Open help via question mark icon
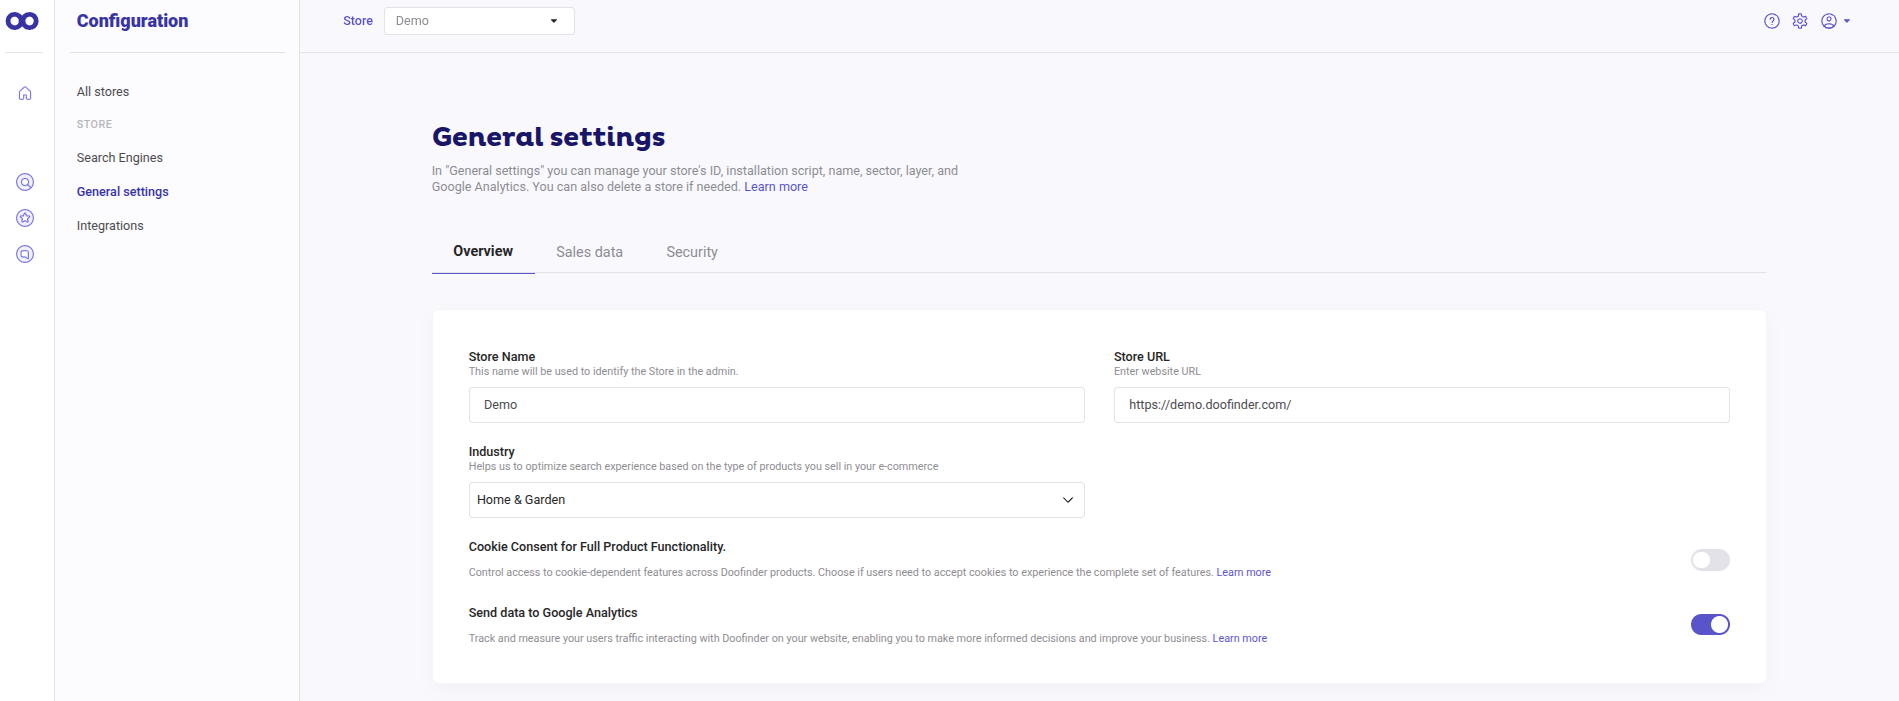 [x=1771, y=21]
